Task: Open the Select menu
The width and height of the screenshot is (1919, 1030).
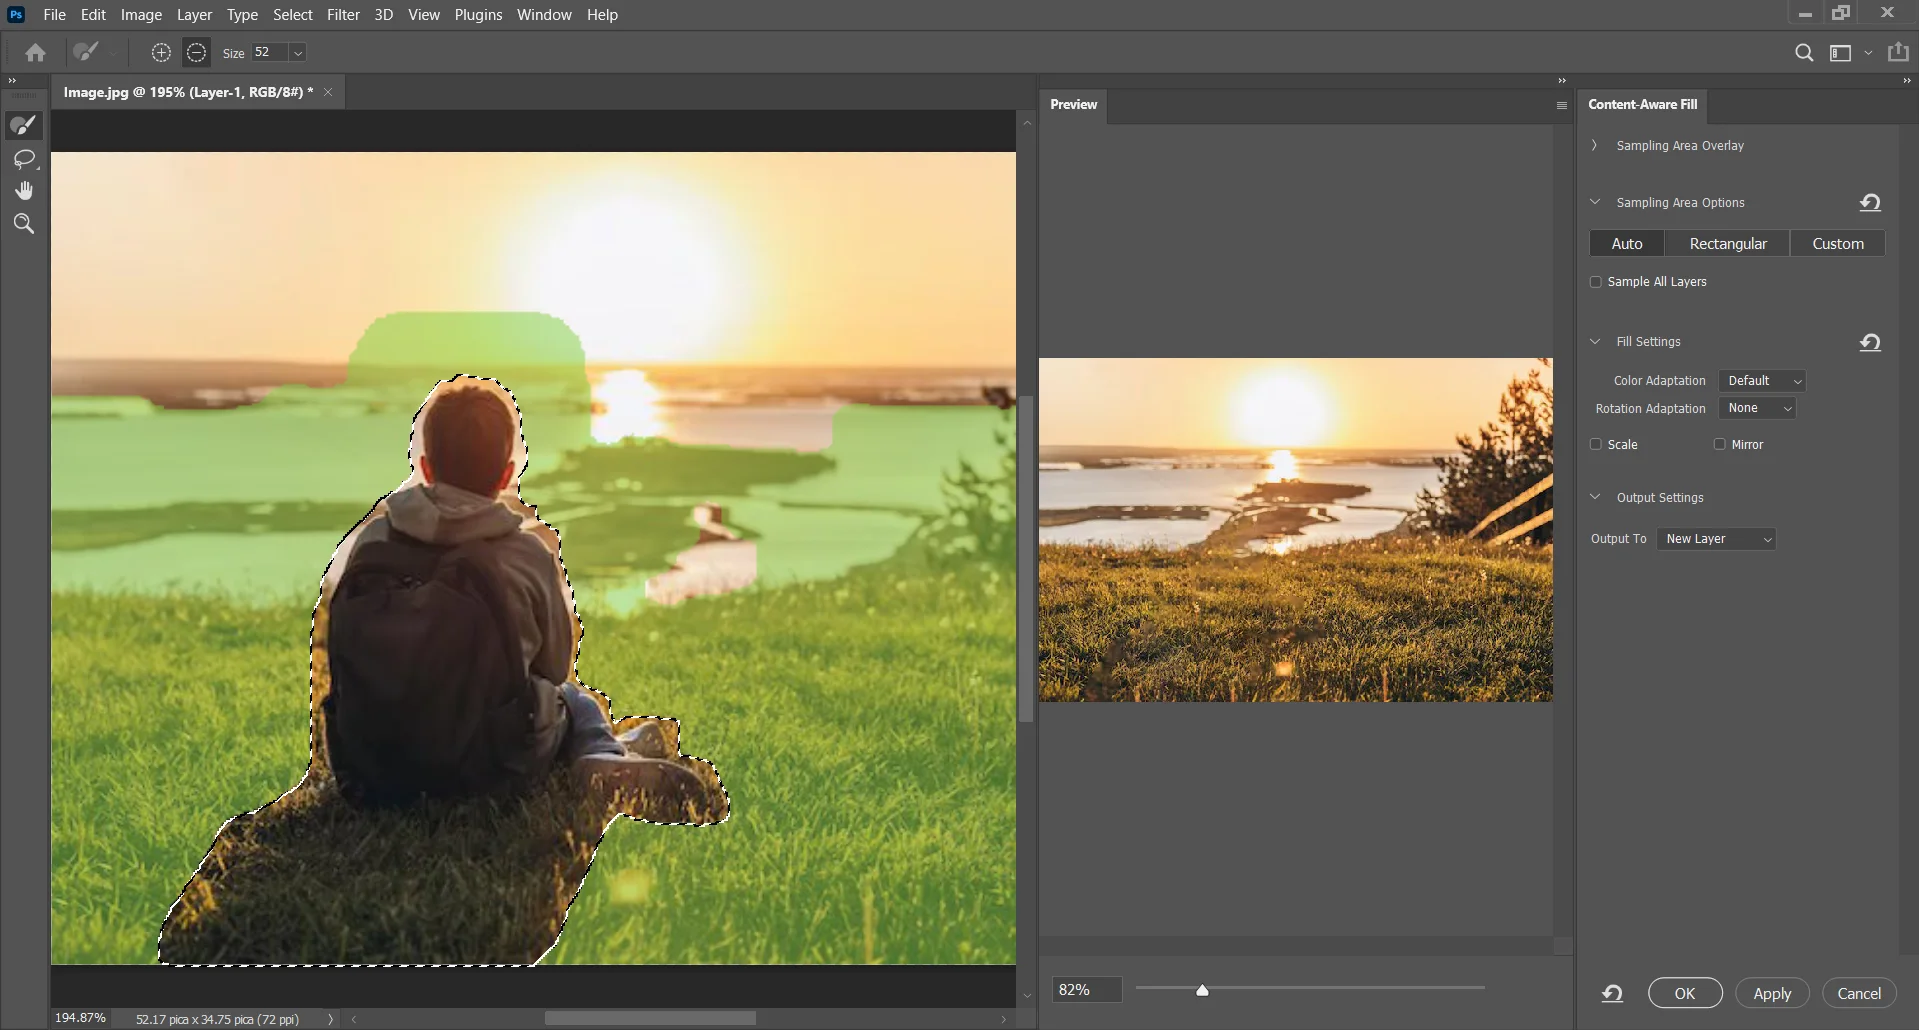Action: click(x=293, y=15)
